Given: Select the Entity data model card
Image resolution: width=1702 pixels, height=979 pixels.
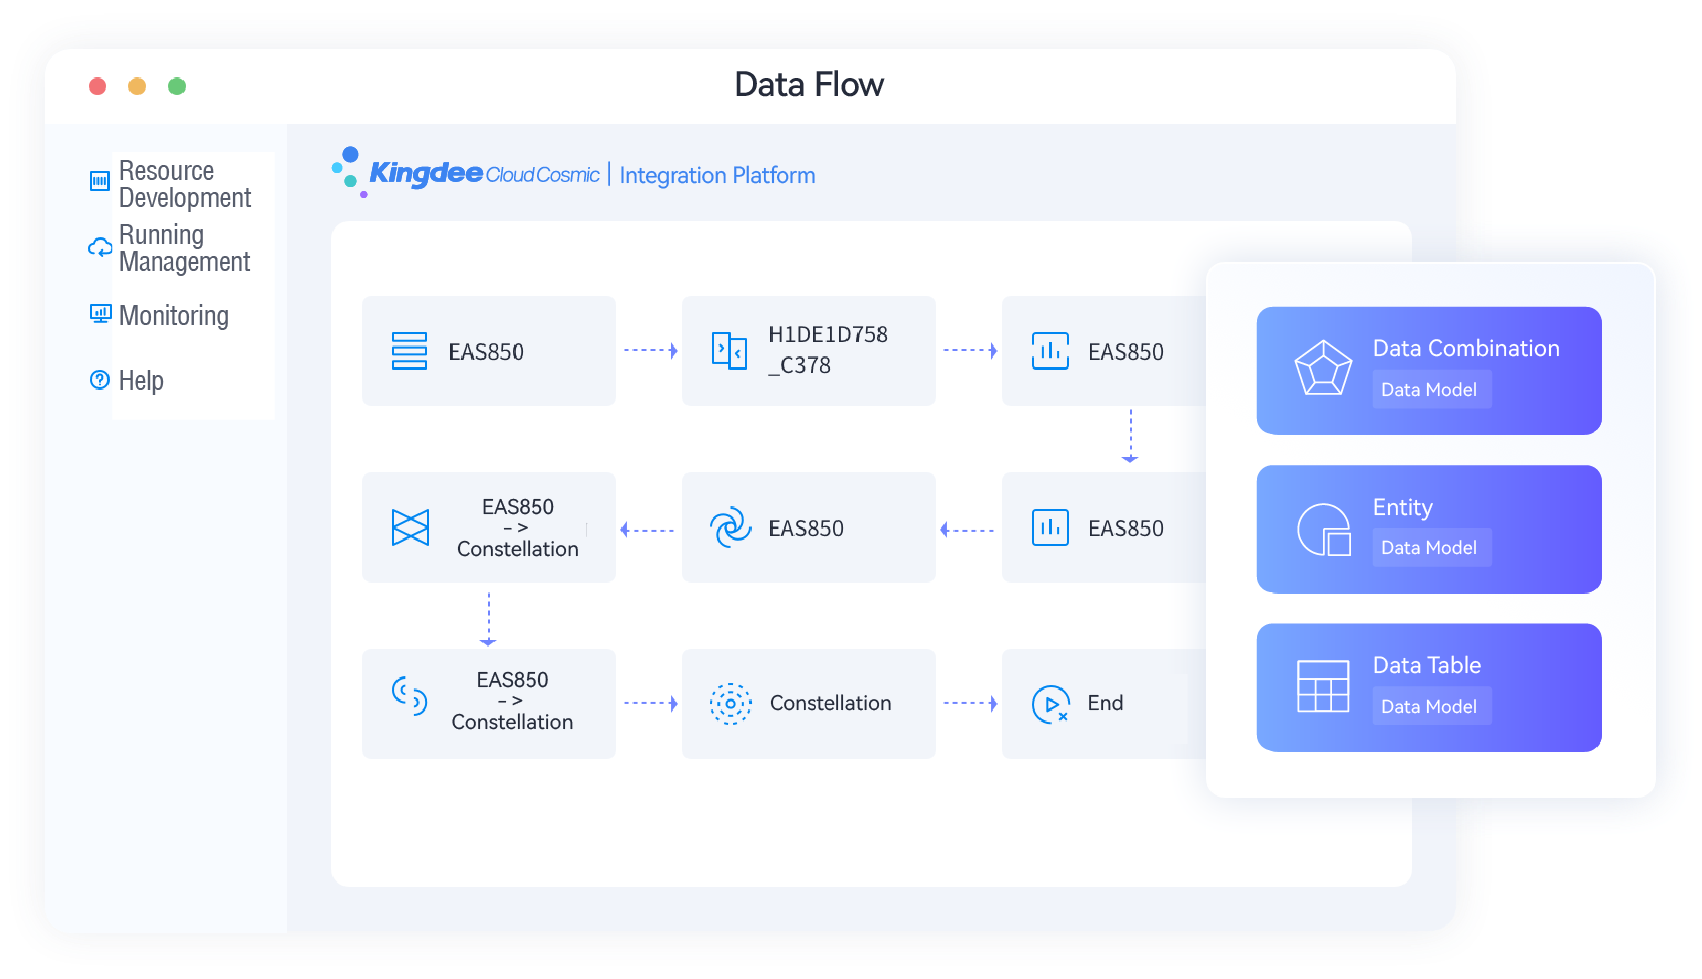Looking at the screenshot, I should point(1428,529).
